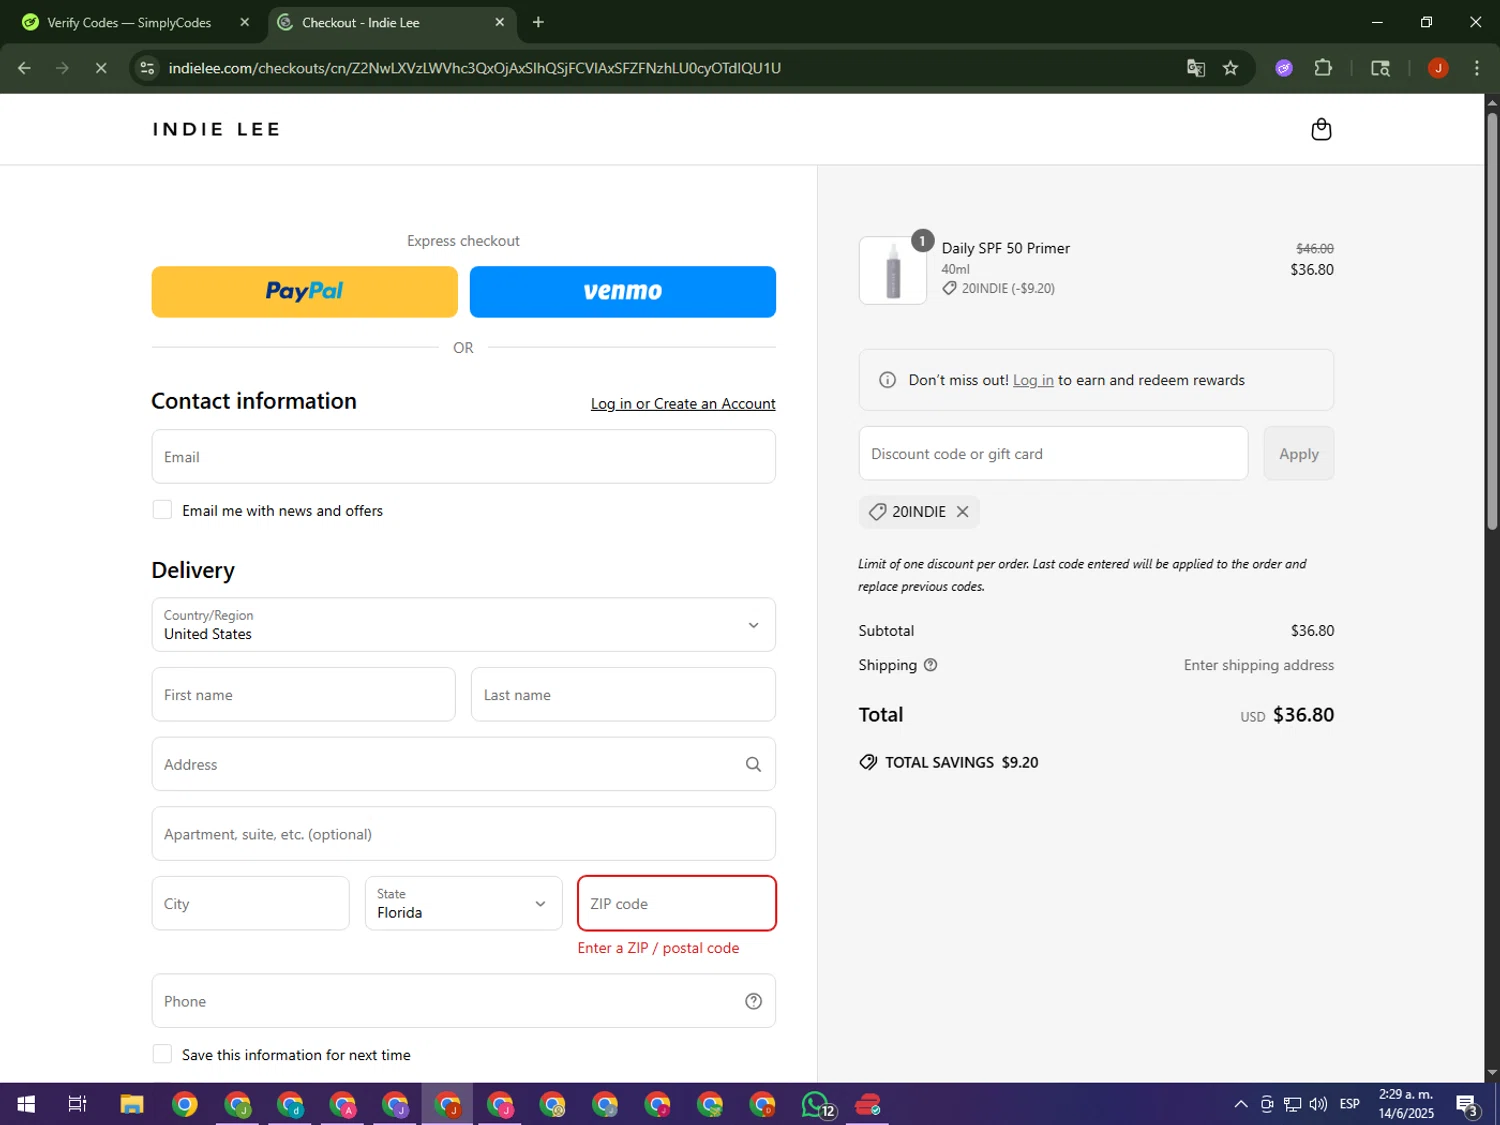The height and width of the screenshot is (1125, 1500).
Task: Show hidden system tray icons
Action: tap(1240, 1104)
